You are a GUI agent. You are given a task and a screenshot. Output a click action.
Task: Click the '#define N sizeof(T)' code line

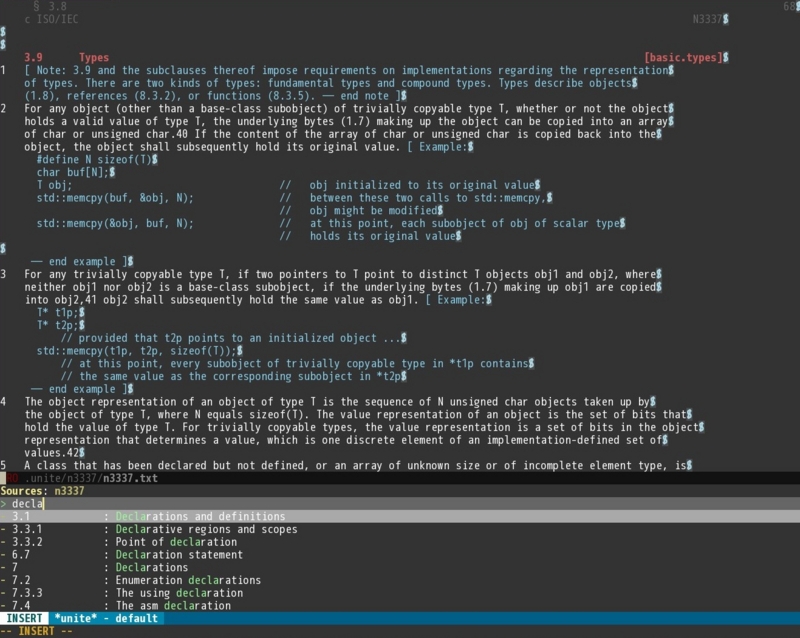[94, 159]
